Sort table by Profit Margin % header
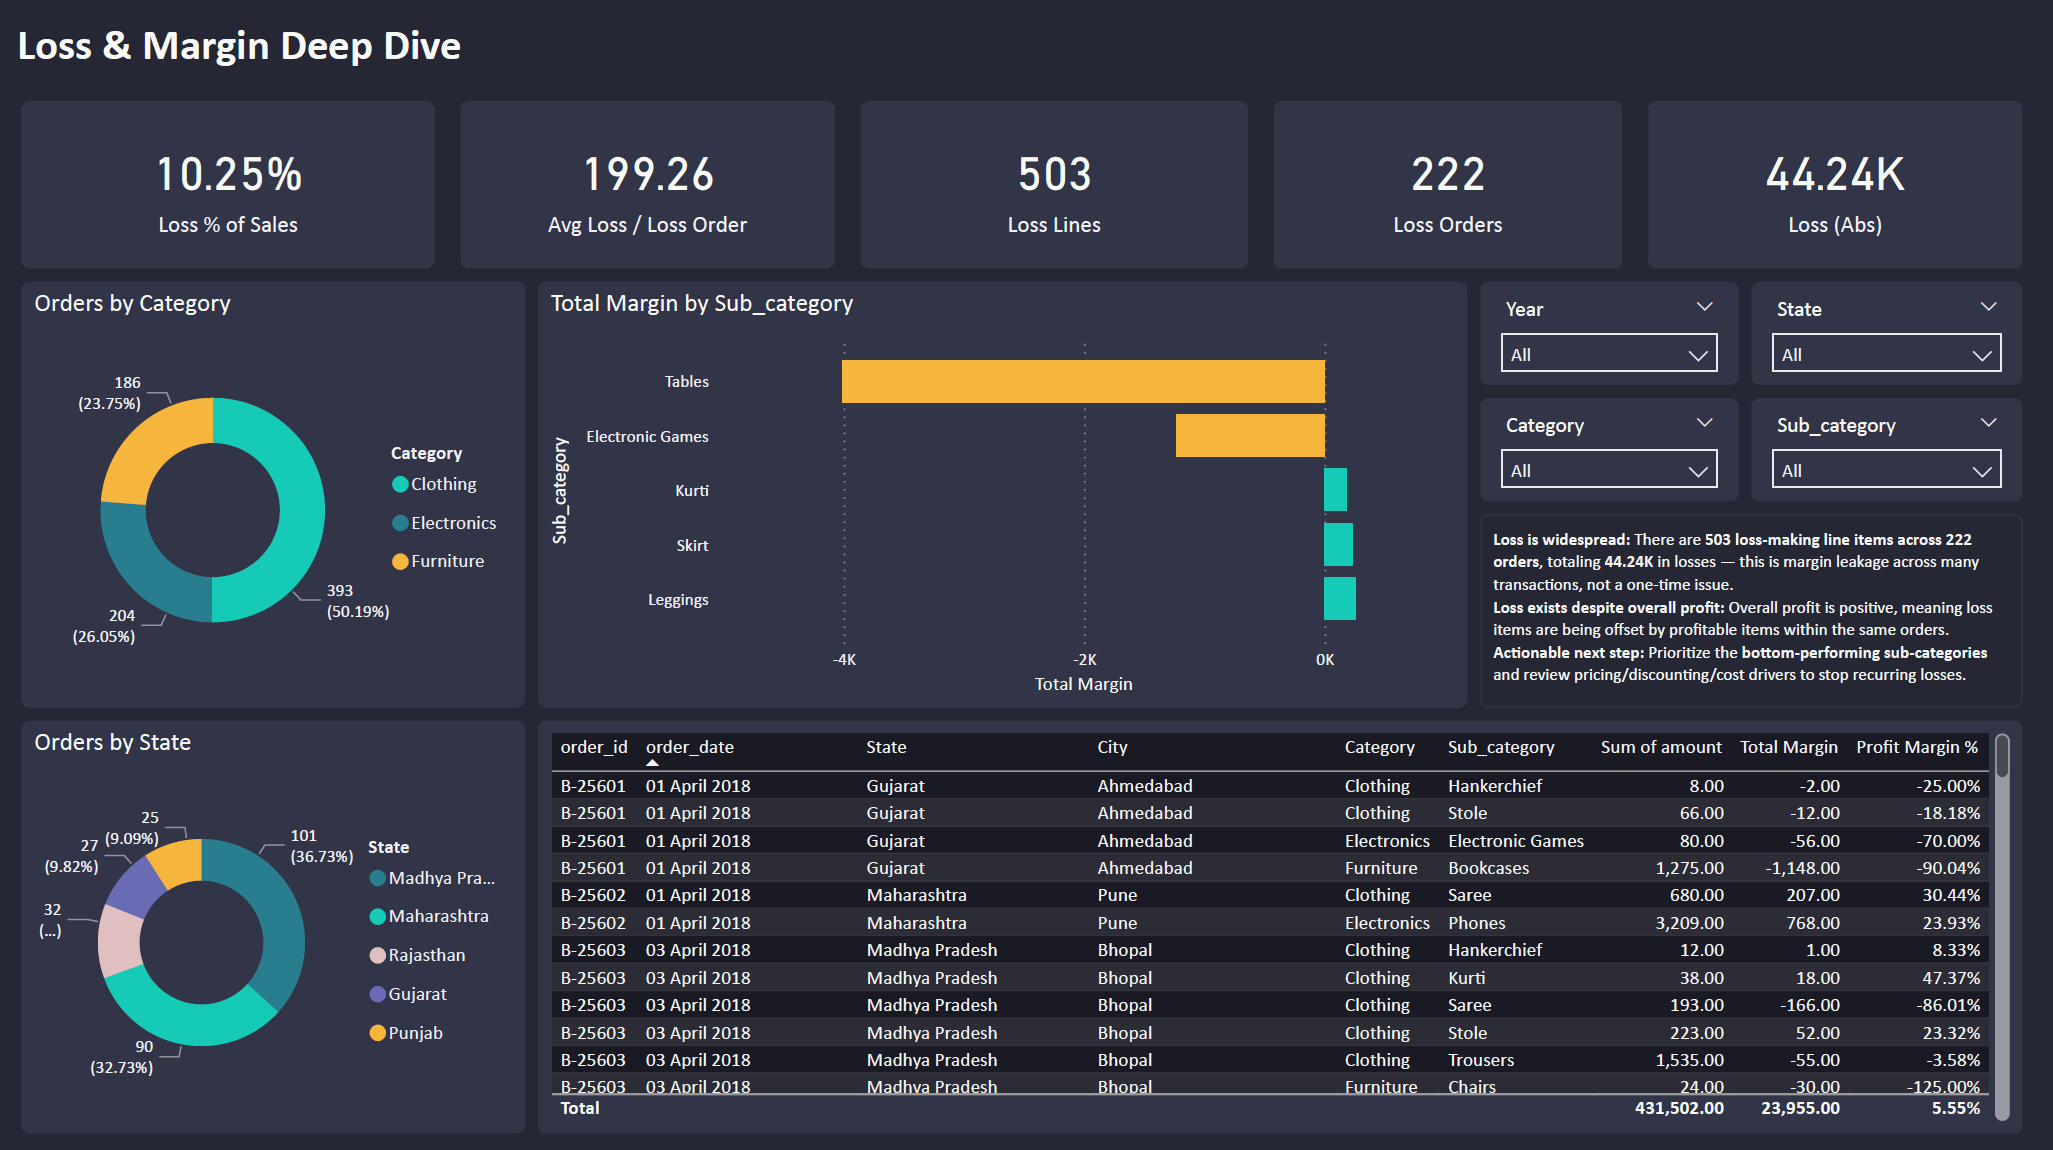2053x1150 pixels. point(1916,747)
